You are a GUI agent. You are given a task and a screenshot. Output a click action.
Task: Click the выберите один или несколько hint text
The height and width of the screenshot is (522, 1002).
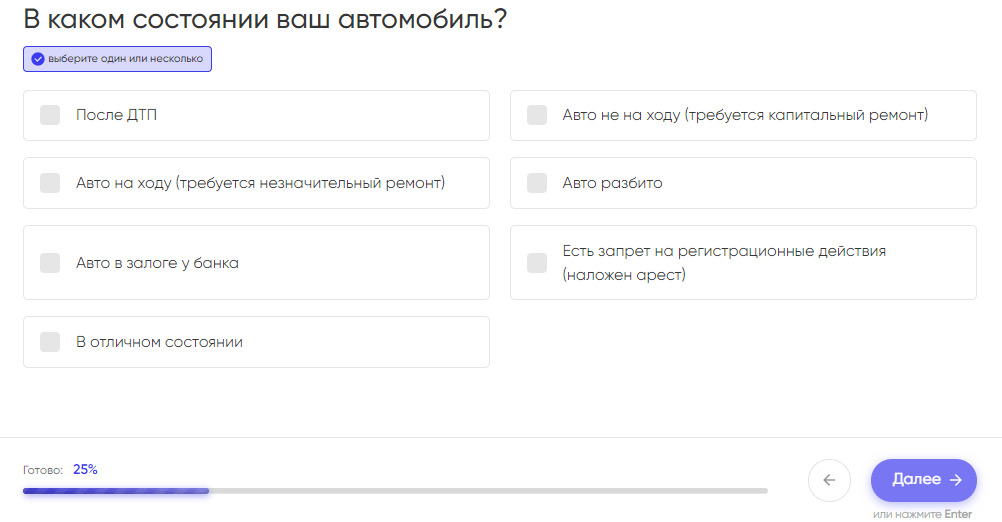pos(125,59)
